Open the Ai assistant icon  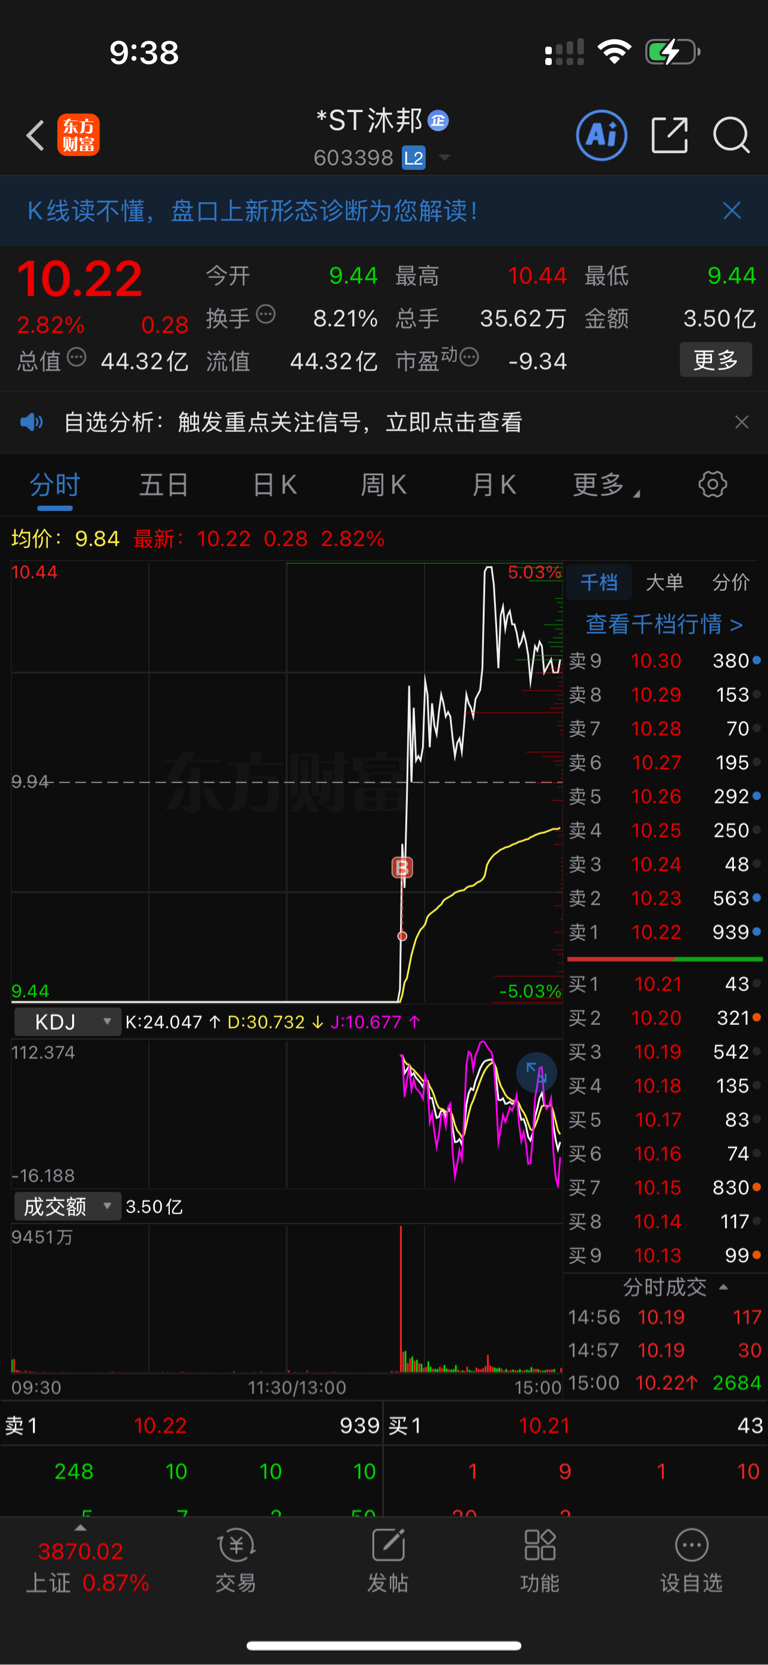[602, 135]
